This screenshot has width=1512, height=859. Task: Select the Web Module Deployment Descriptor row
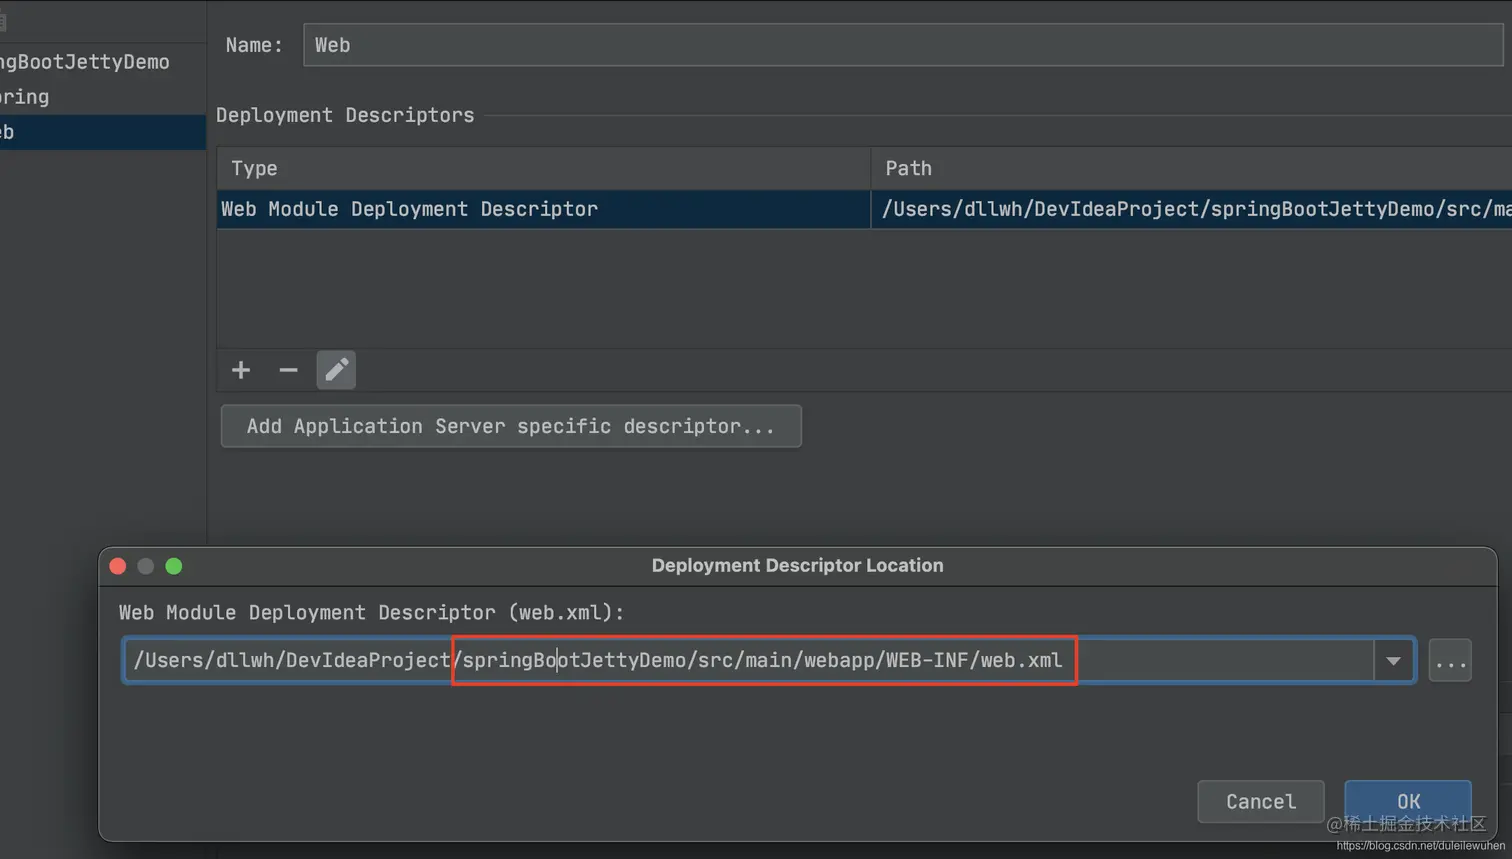pos(864,209)
